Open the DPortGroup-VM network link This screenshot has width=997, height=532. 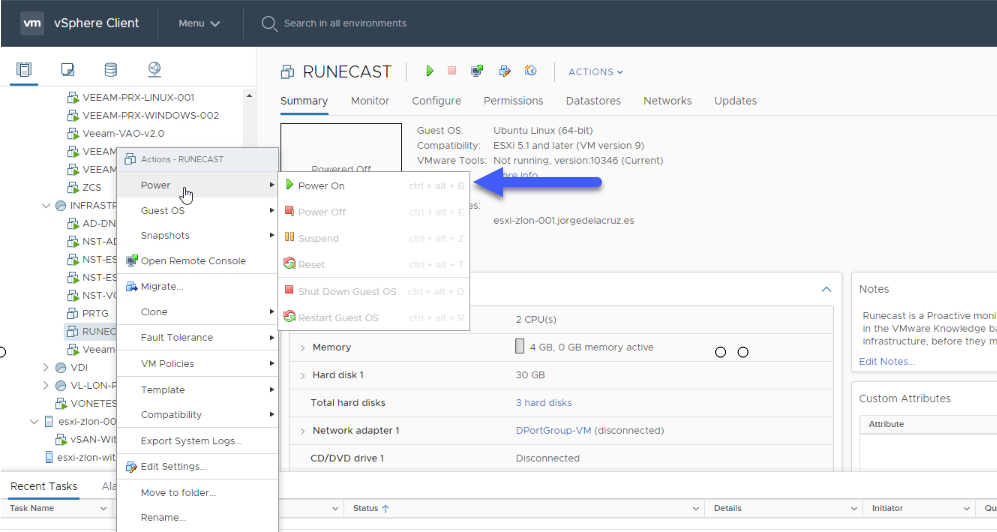coord(553,431)
